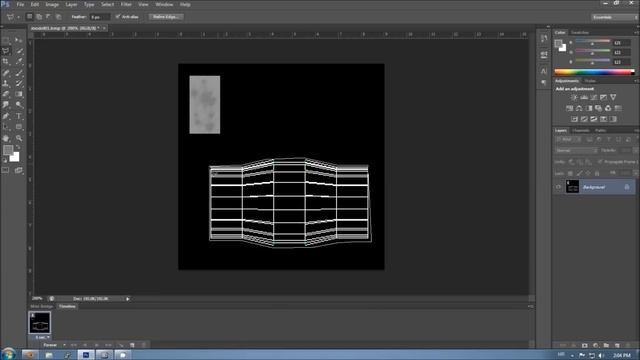Open the layer blend mode Normal dropdown
Image resolution: width=640 pixels, height=360 pixels.
(x=576, y=150)
